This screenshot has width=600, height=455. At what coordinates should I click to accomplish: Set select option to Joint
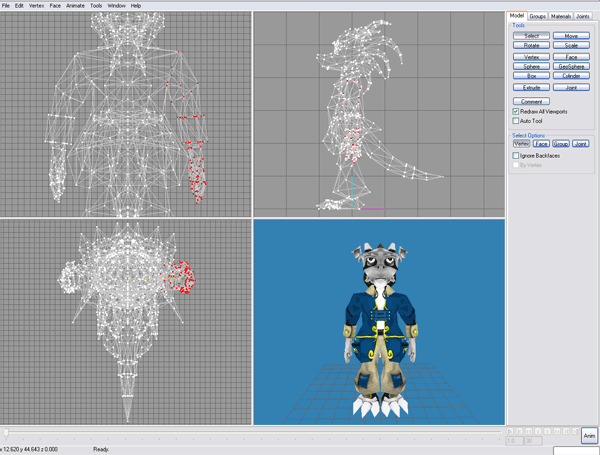(x=580, y=144)
